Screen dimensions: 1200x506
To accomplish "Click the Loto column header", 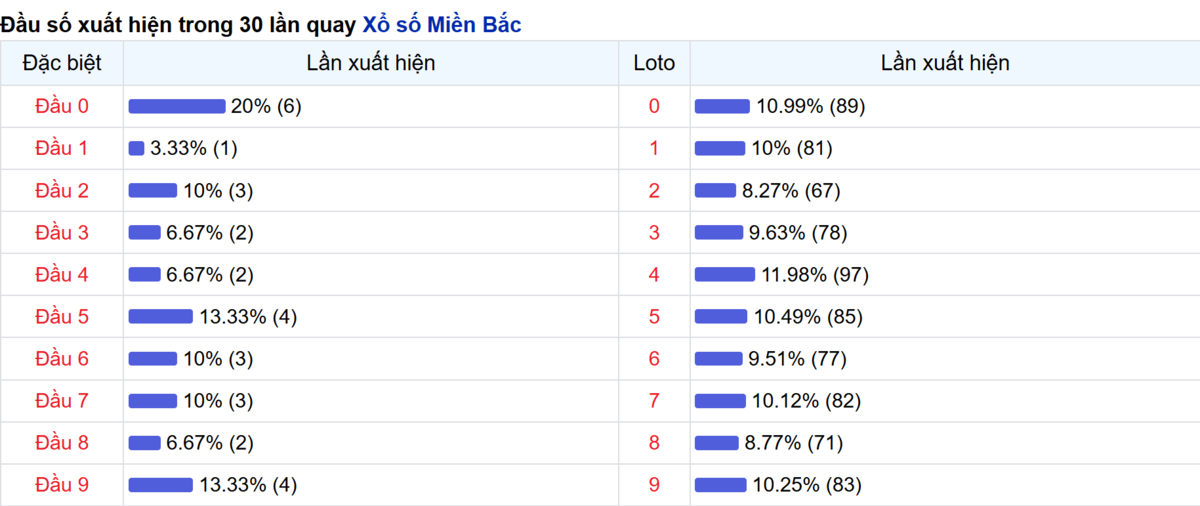I will pyautogui.click(x=654, y=63).
